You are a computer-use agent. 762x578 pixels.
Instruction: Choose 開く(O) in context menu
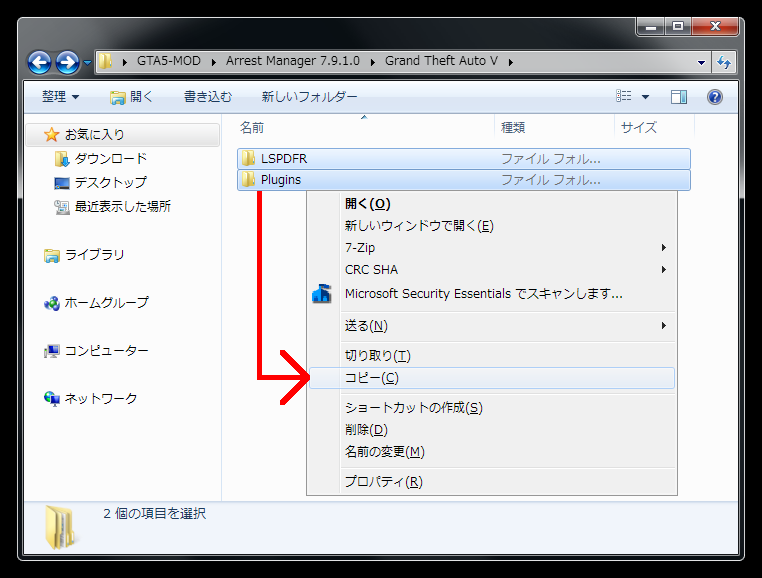coord(492,204)
